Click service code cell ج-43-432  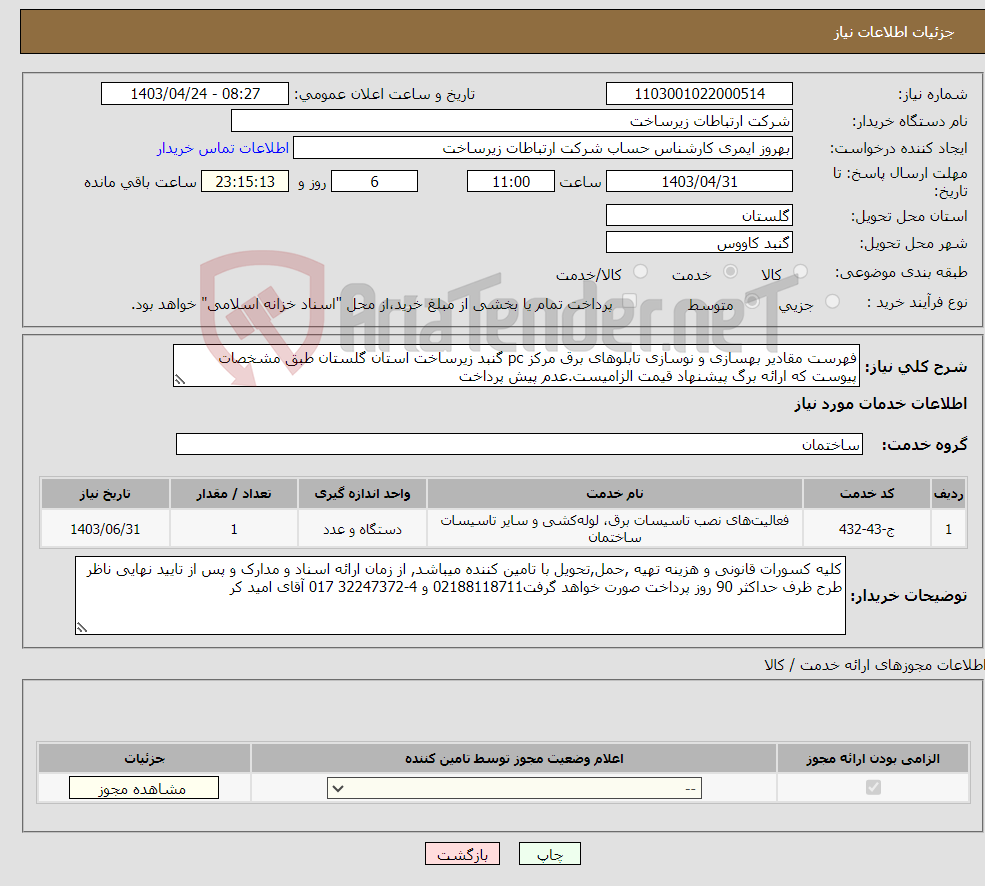(866, 529)
